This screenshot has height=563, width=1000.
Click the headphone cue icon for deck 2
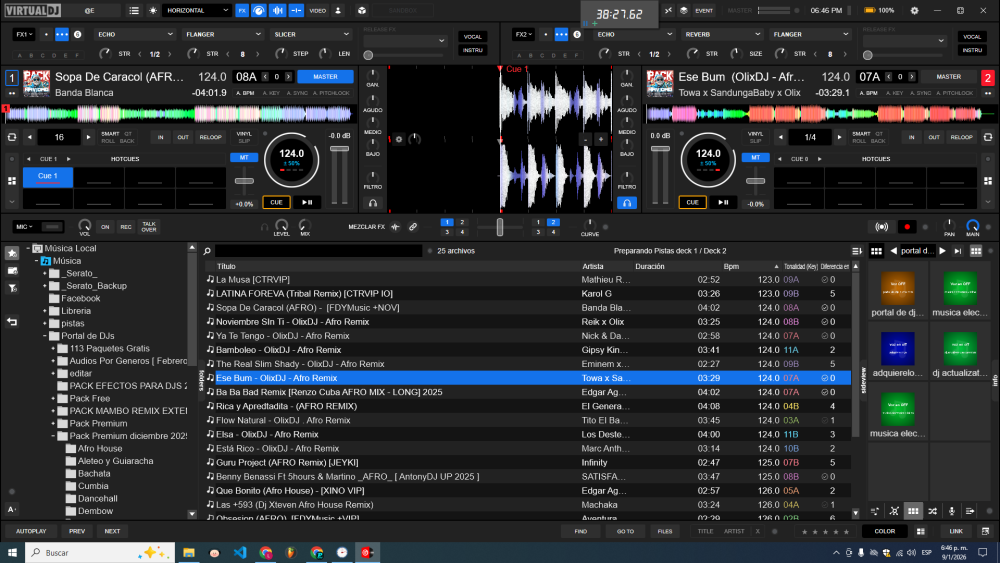[627, 202]
